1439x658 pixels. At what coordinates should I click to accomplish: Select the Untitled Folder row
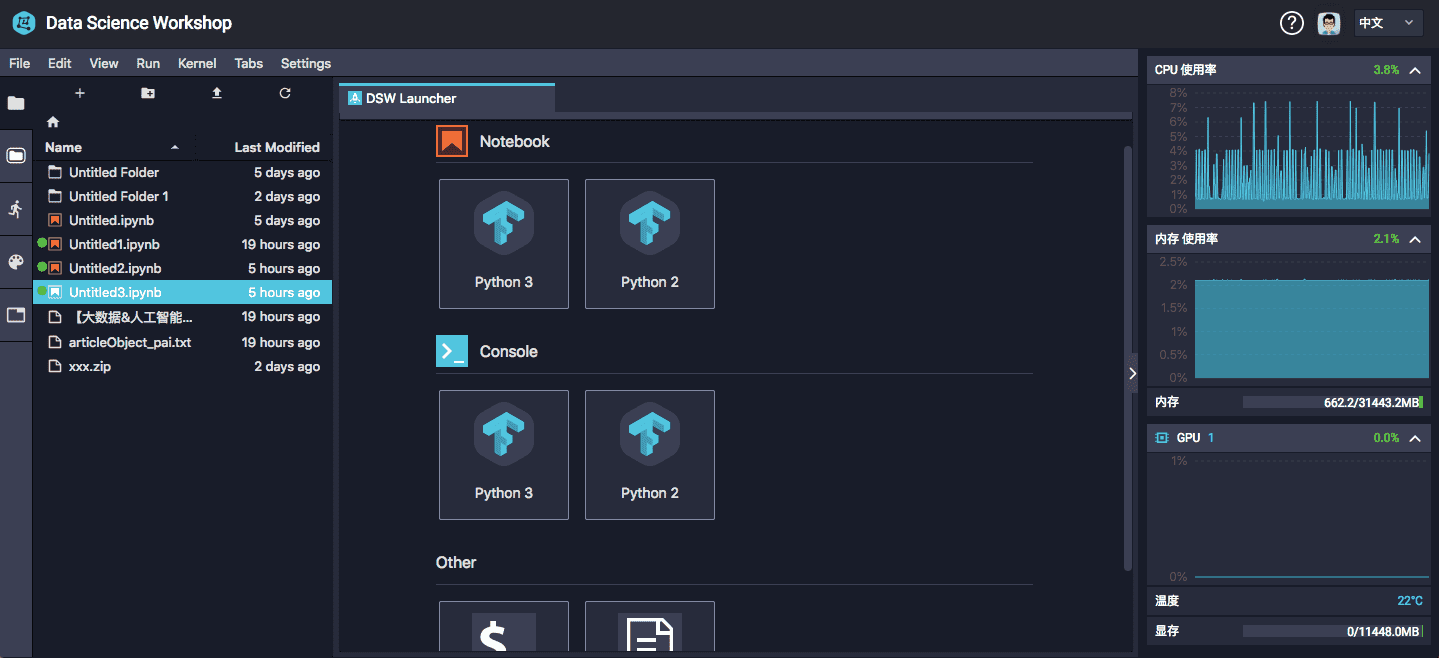[x=183, y=172]
